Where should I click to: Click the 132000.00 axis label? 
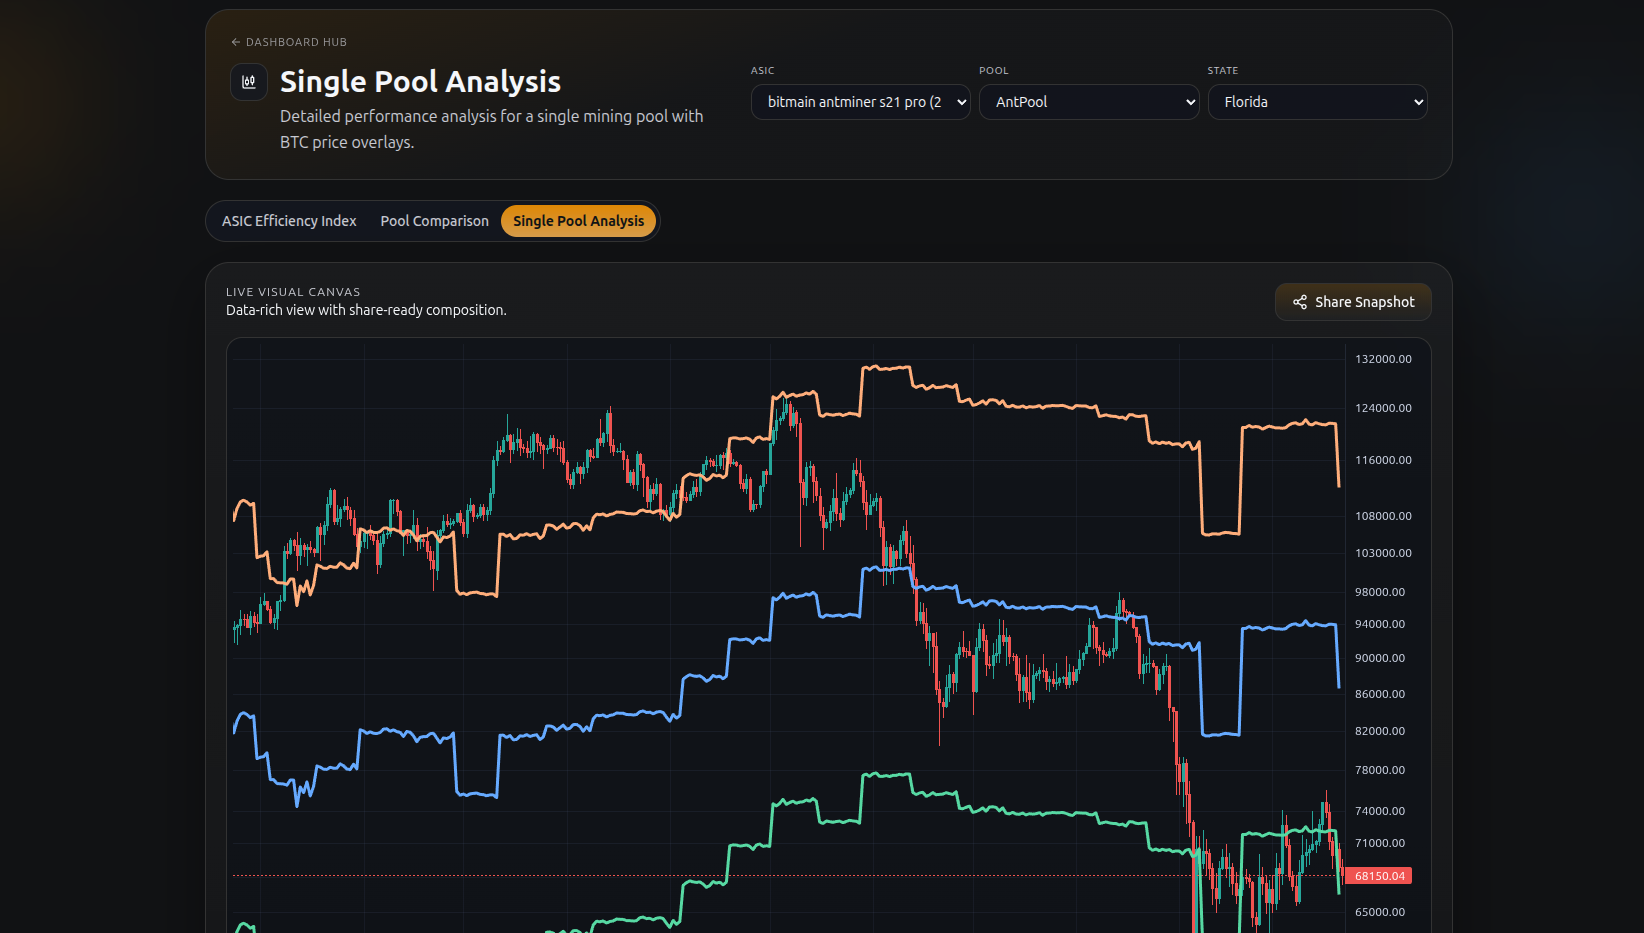1383,358
